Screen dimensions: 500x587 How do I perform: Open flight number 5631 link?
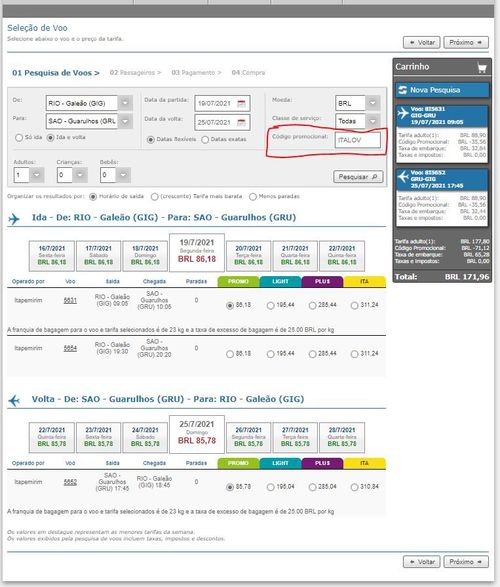point(70,300)
